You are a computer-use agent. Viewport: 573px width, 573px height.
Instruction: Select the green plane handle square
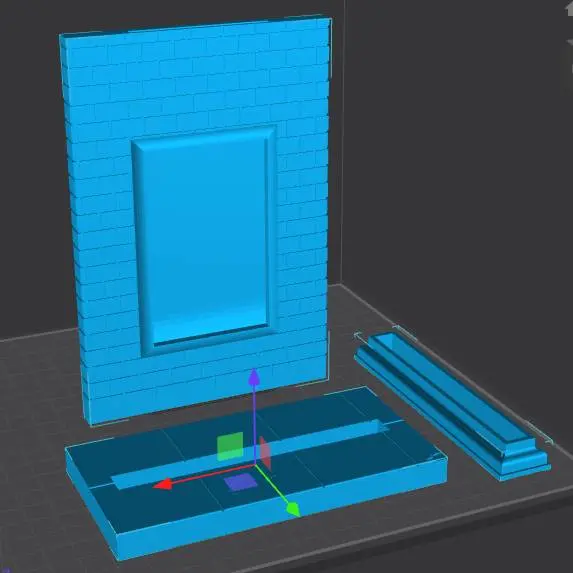pos(230,446)
